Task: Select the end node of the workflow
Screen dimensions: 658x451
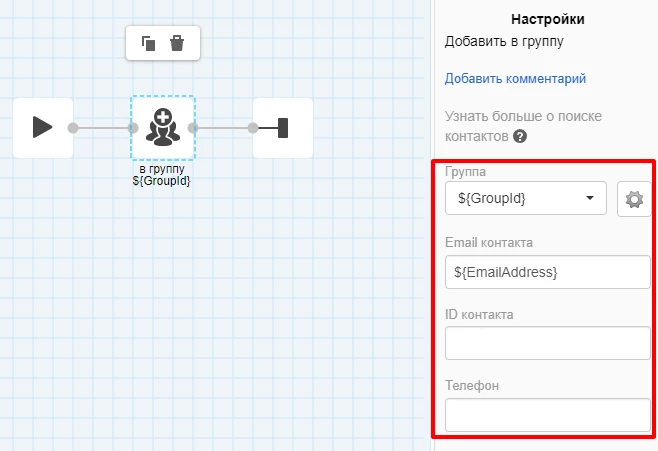Action: (x=282, y=127)
